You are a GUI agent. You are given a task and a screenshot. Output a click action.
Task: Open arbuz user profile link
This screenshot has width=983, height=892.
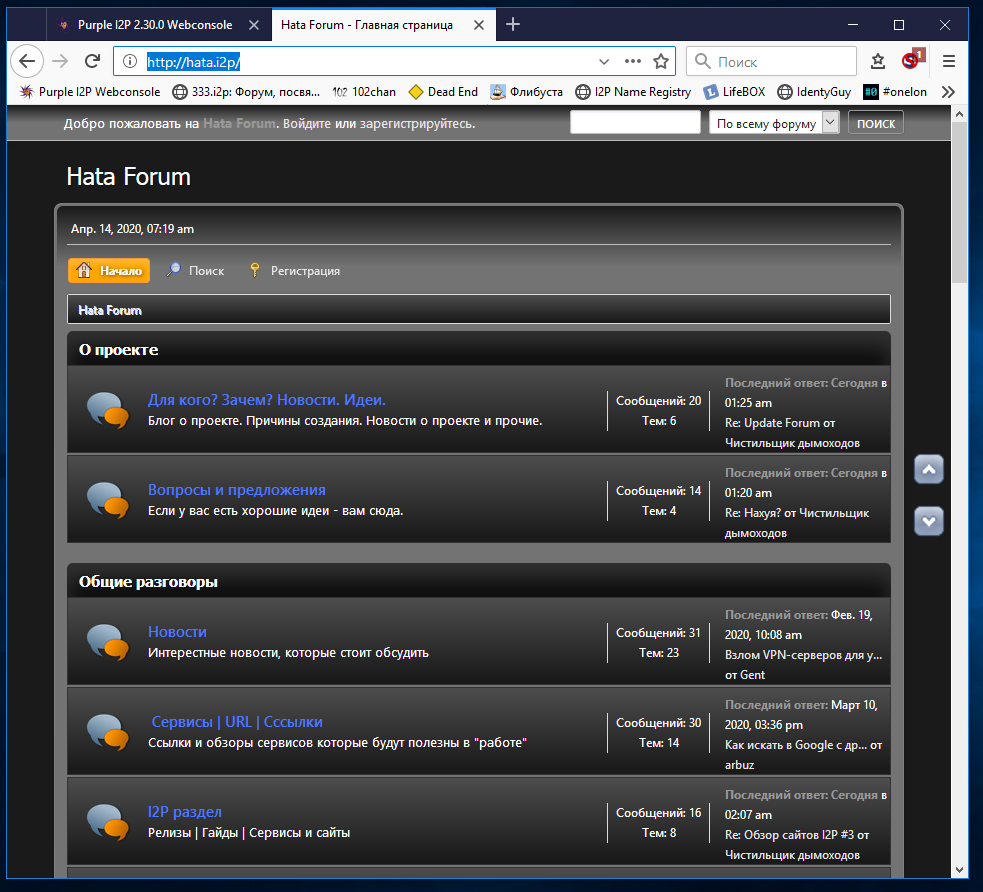[739, 765]
